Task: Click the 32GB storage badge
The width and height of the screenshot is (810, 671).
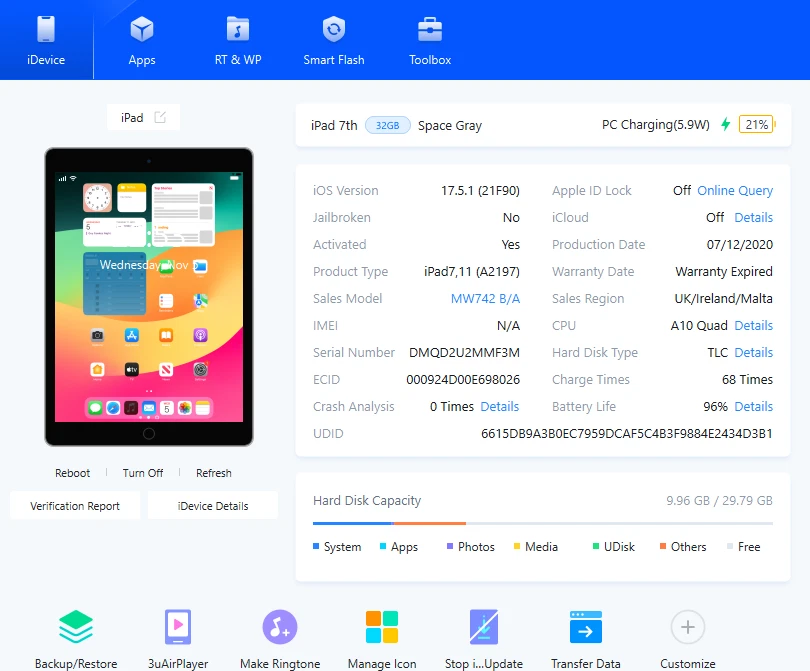Action: 387,125
